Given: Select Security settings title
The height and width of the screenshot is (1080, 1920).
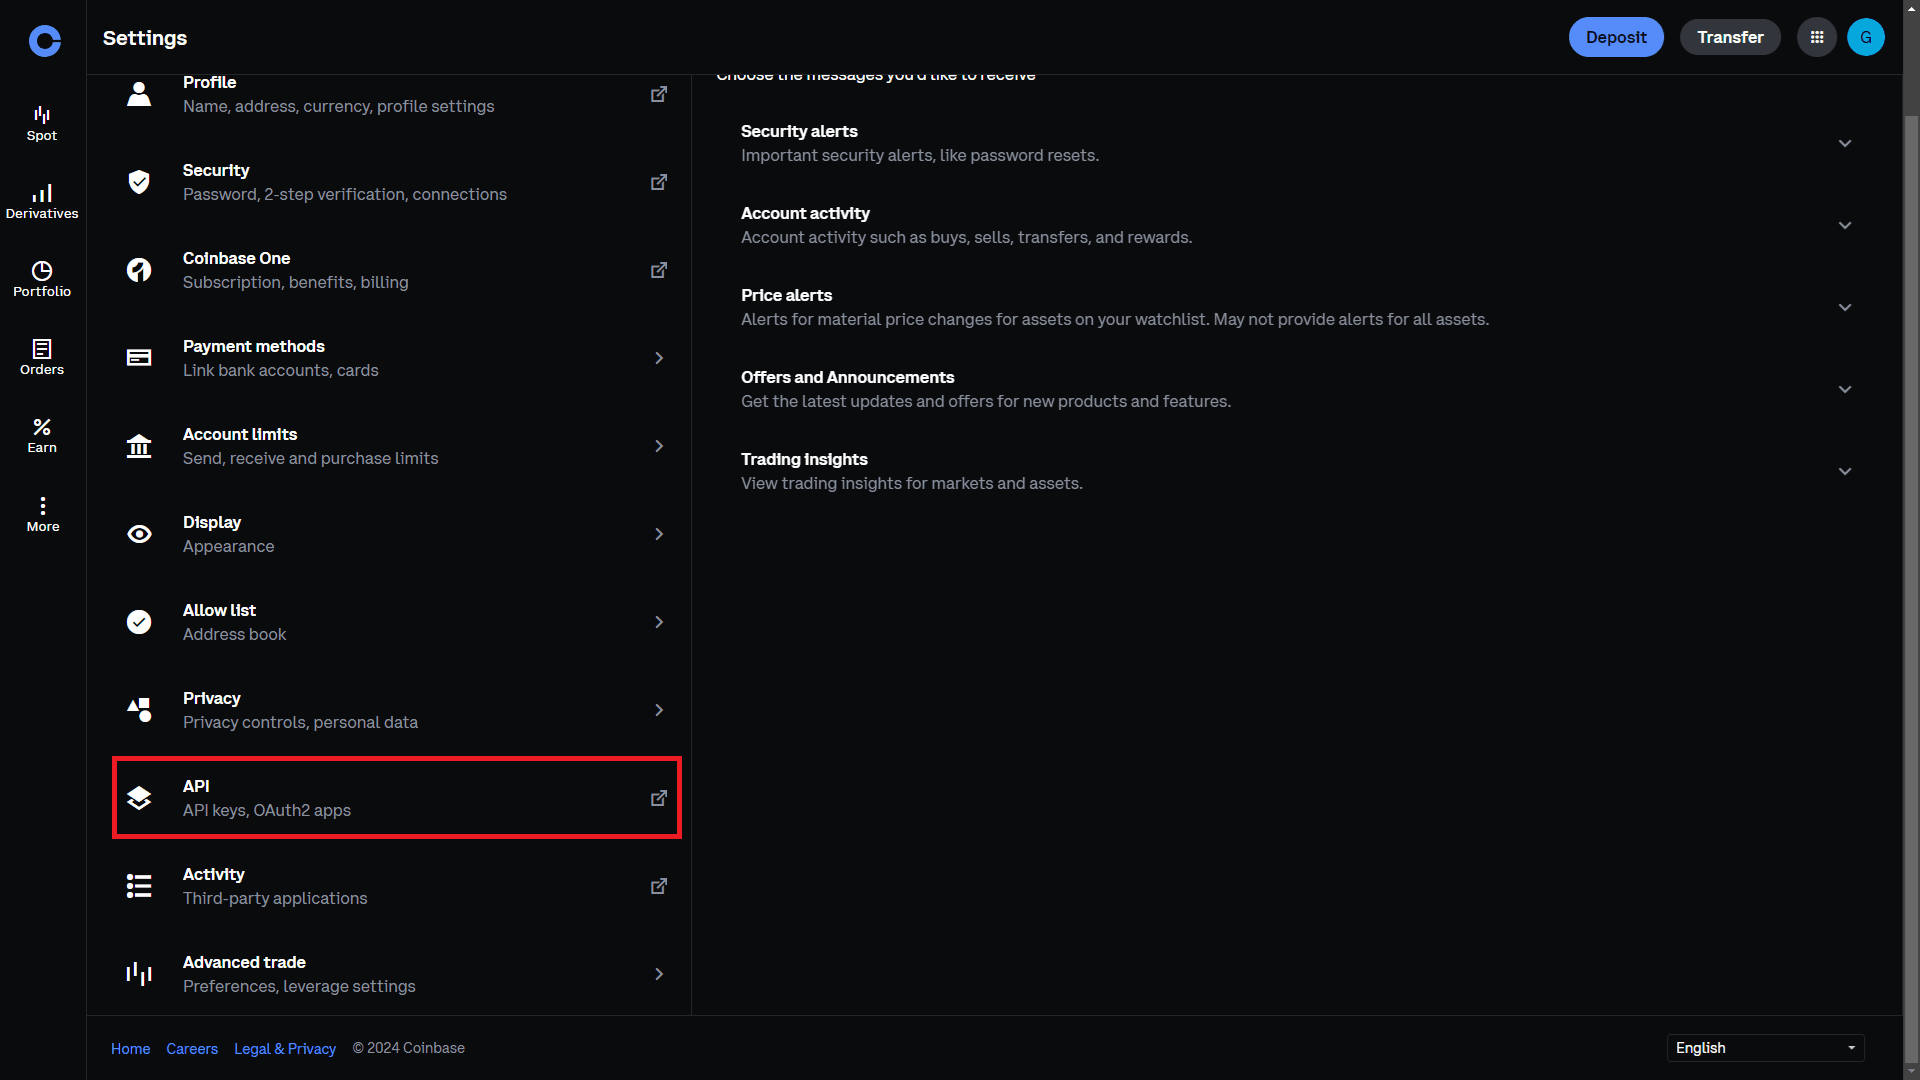Looking at the screenshot, I should [x=216, y=170].
